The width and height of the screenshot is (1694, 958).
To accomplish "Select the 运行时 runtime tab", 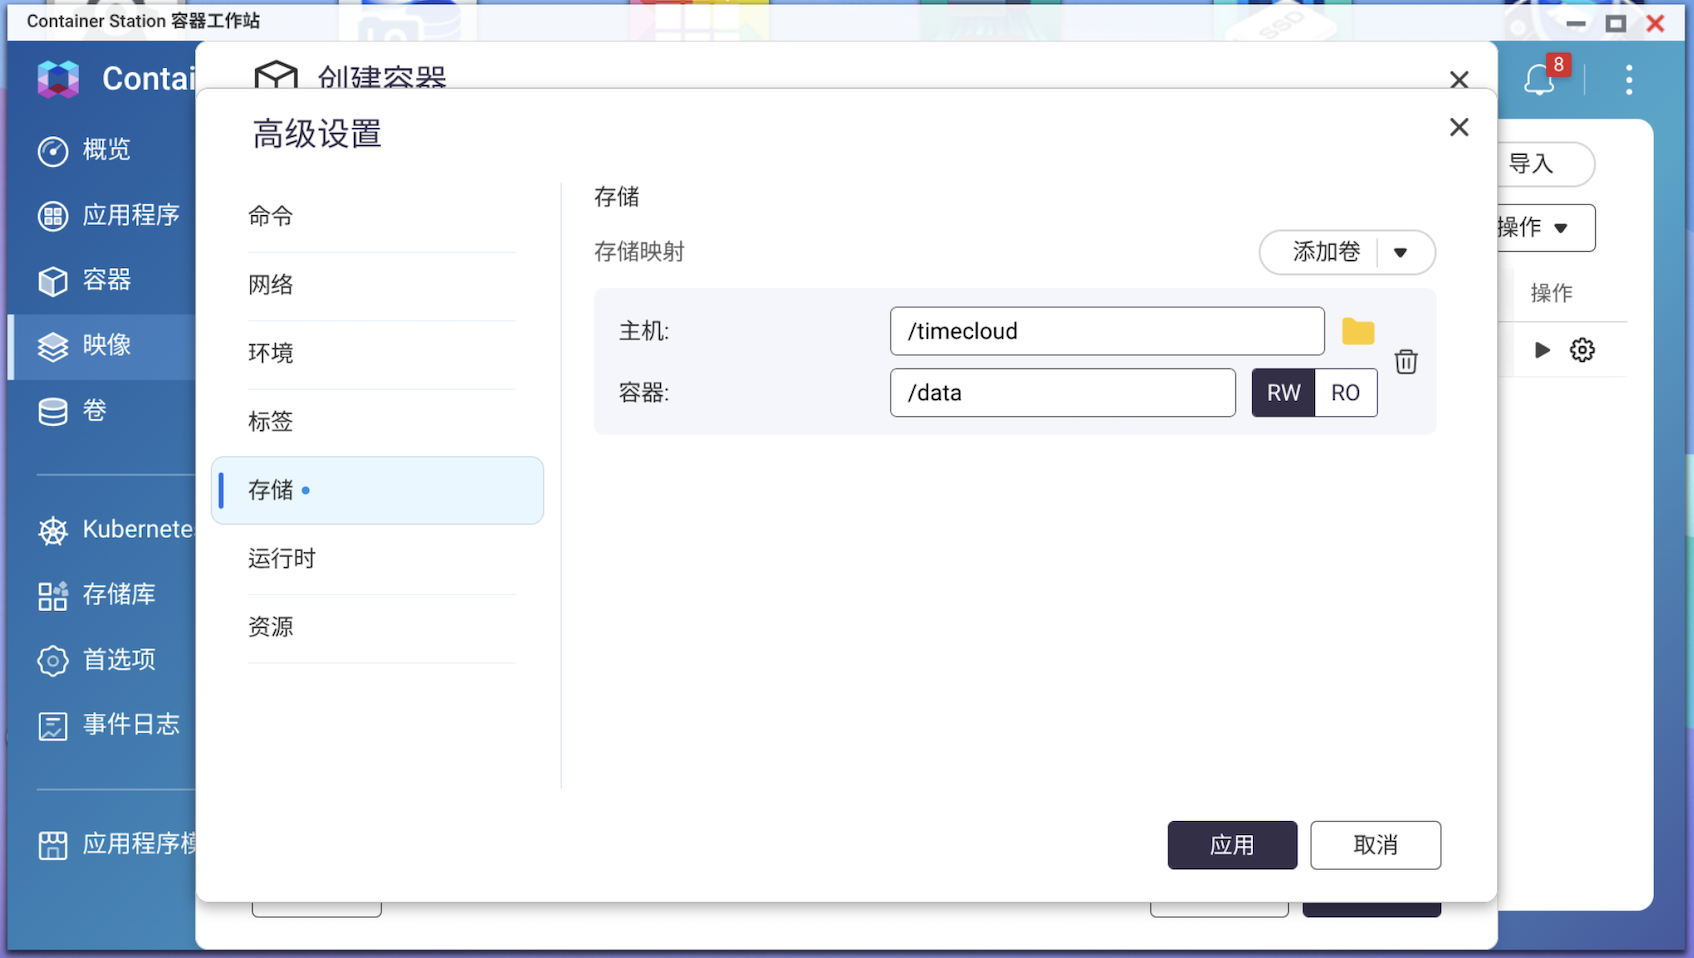I will [281, 558].
